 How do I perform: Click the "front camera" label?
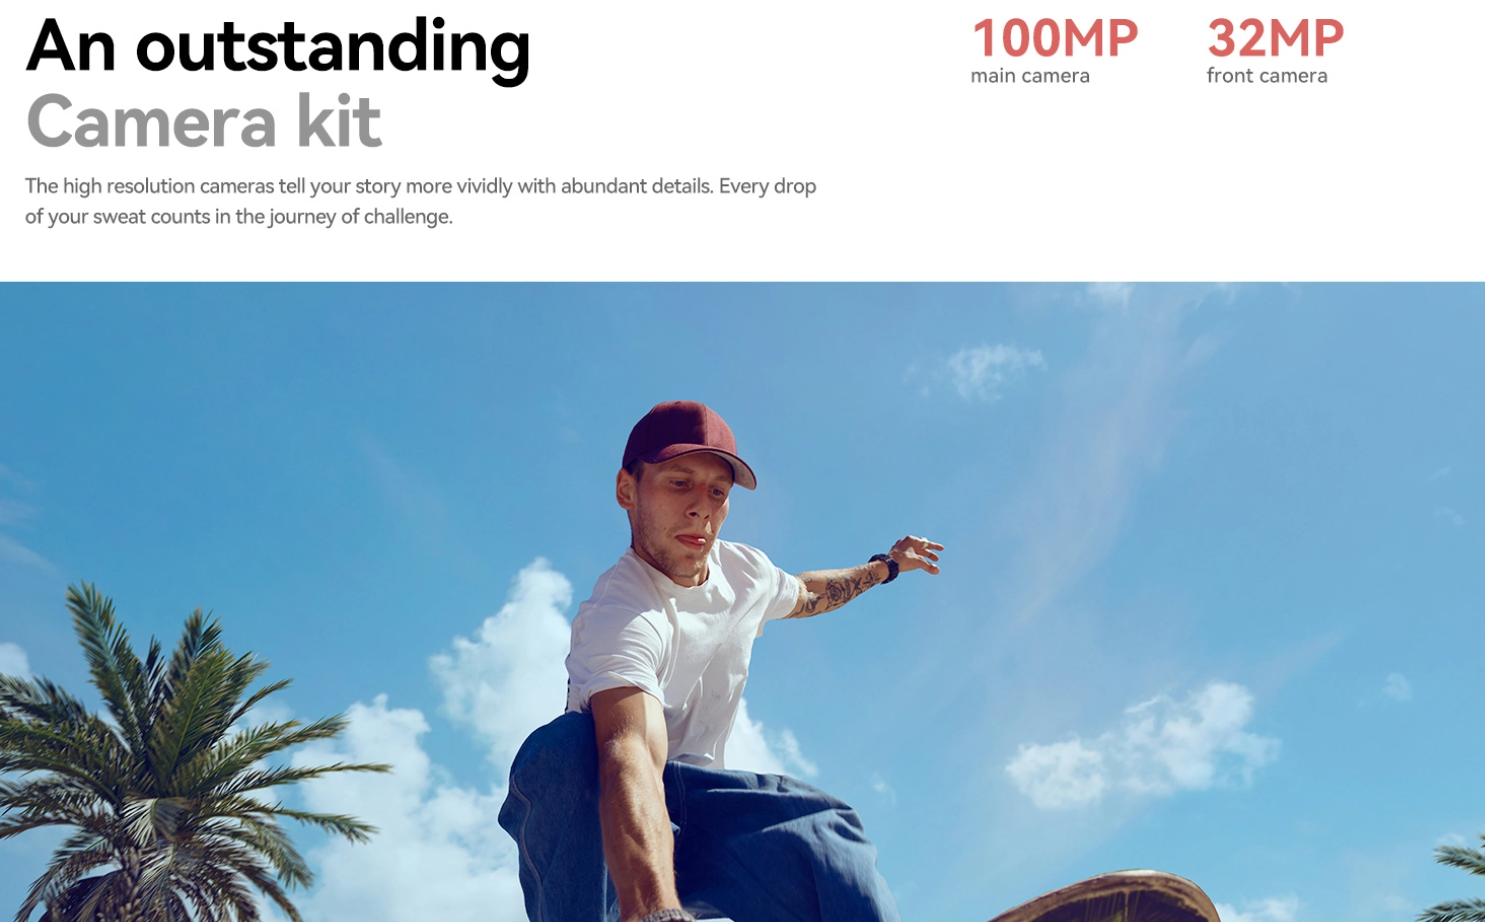click(x=1267, y=76)
